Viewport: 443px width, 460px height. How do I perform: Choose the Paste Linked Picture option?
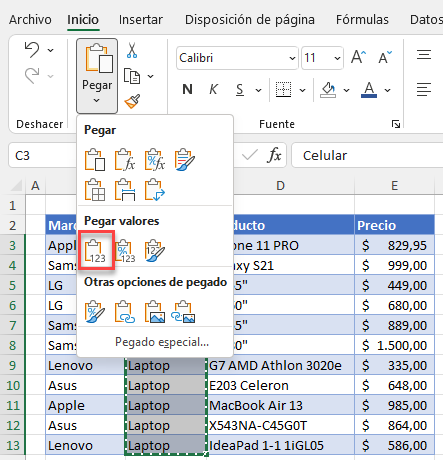point(183,312)
